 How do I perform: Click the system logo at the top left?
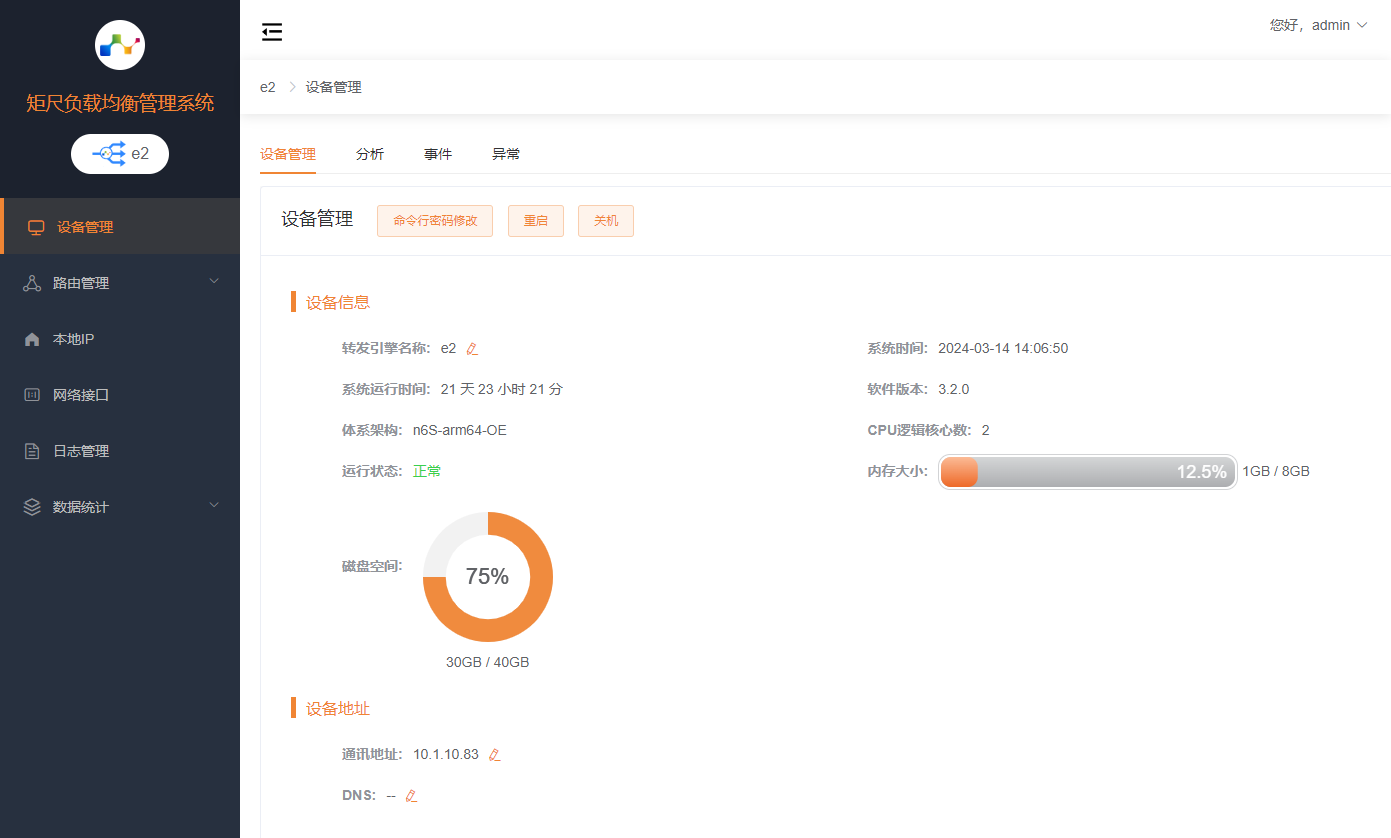click(119, 44)
